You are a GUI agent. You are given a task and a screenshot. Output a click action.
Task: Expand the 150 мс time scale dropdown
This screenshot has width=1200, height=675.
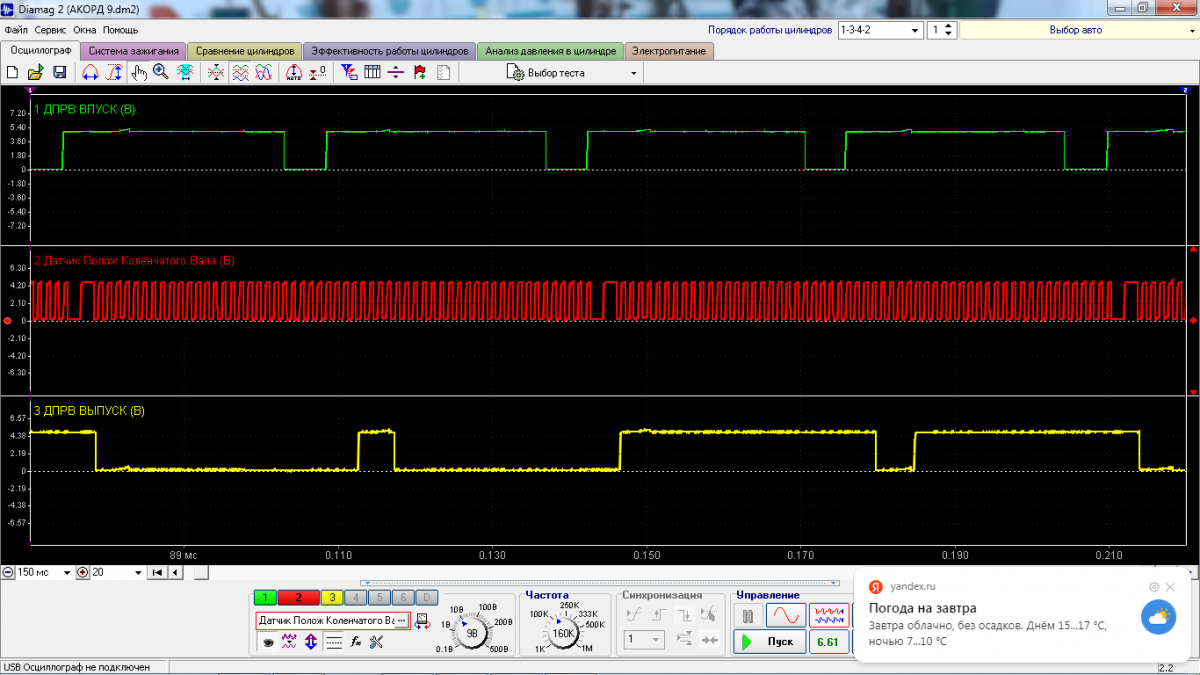[x=67, y=573]
